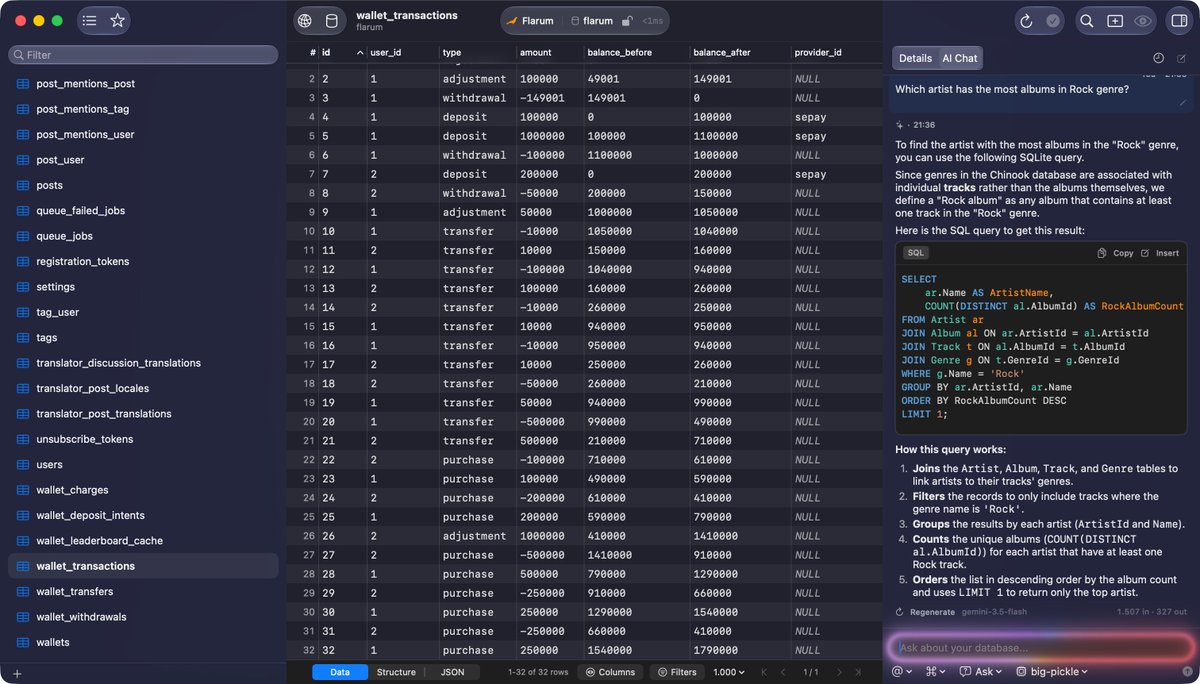Sort by the user_id column header

coord(402,52)
